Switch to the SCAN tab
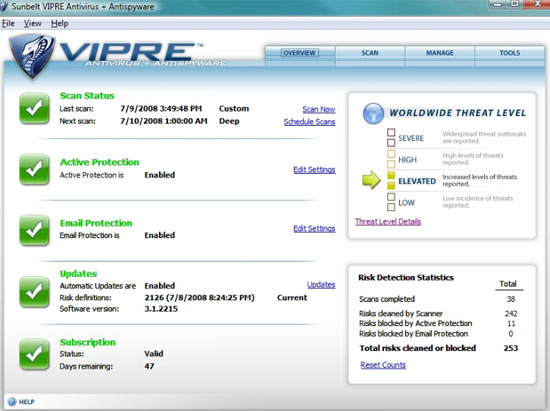 click(x=370, y=53)
